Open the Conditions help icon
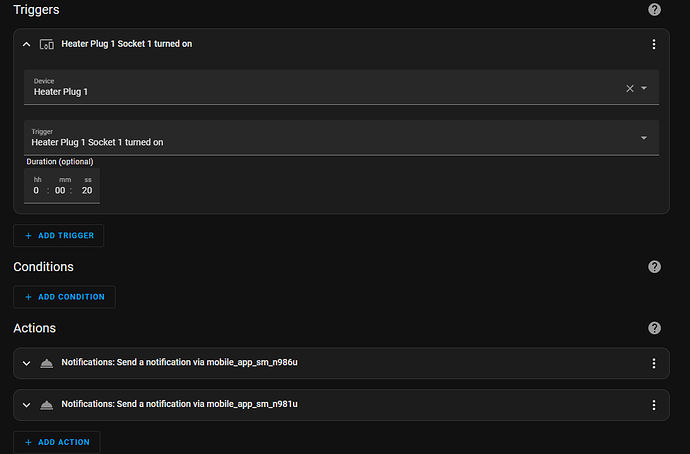Image resolution: width=690 pixels, height=454 pixels. 654,267
